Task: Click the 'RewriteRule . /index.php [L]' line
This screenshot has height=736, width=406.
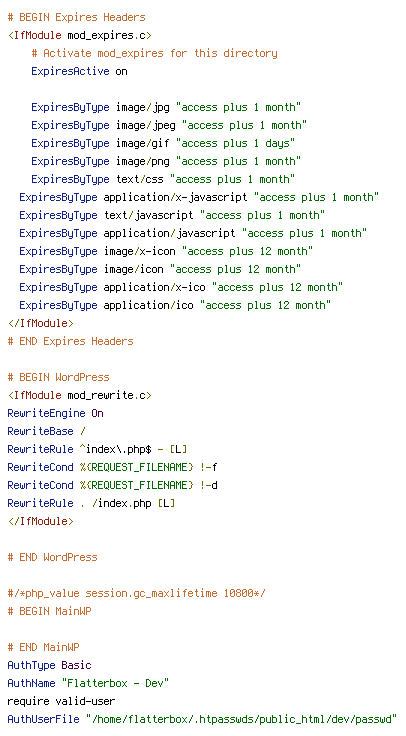Action: [92, 503]
